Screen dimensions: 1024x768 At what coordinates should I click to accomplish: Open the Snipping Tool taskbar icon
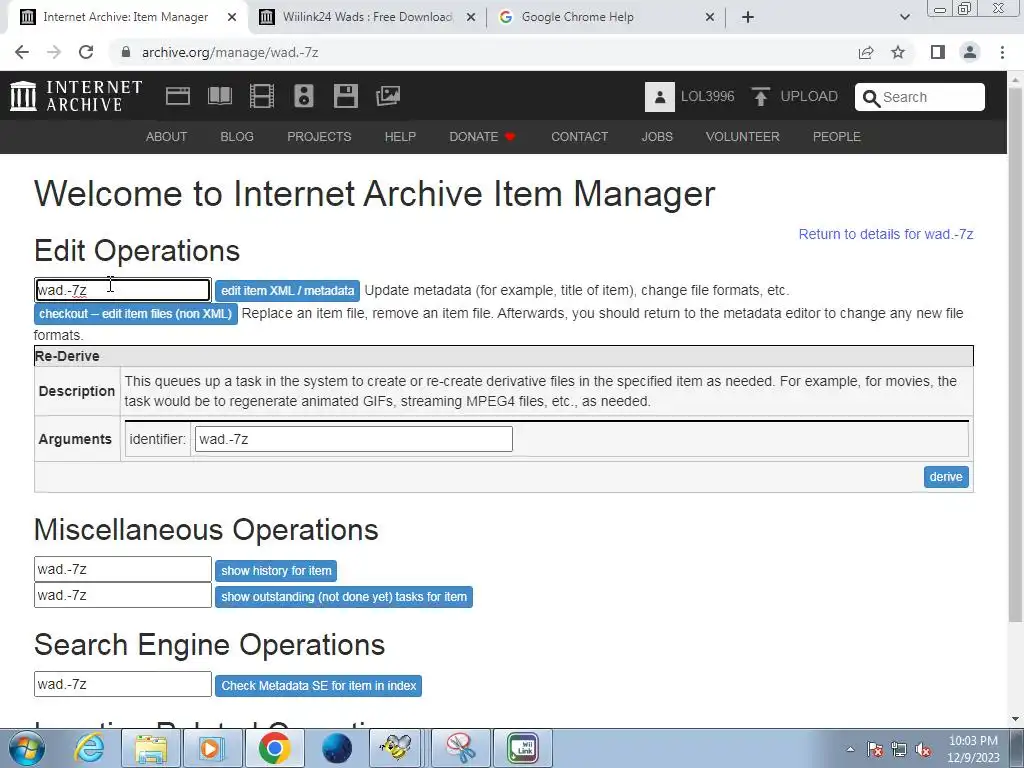pos(460,748)
